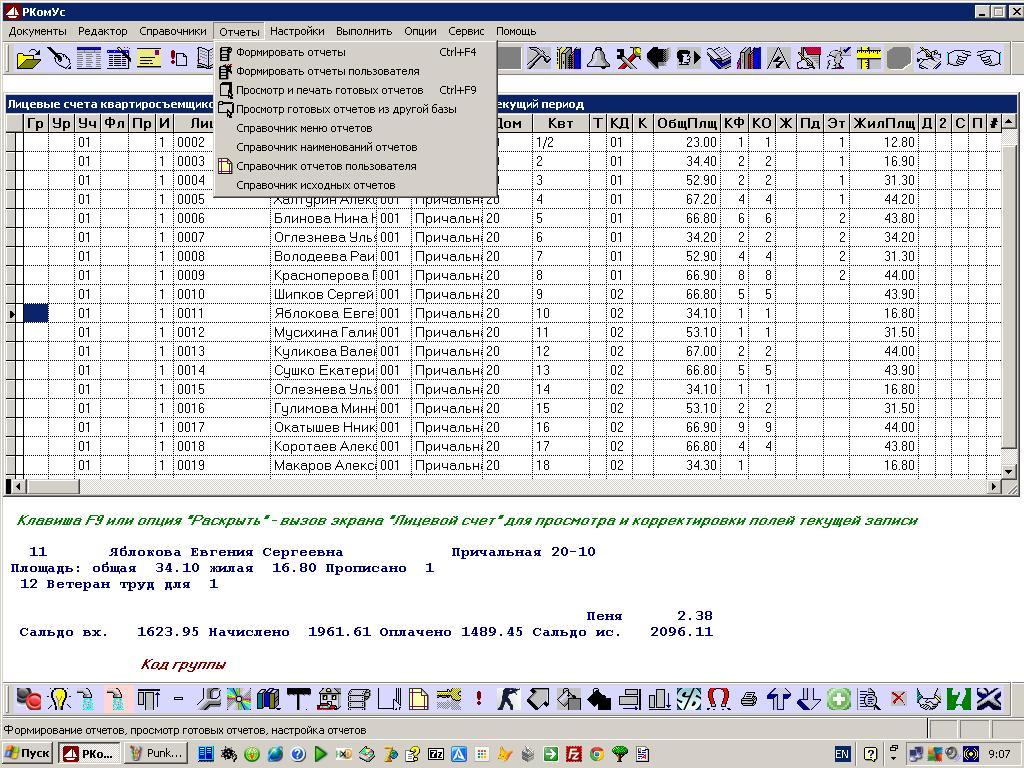Click the handshake icon in bottom toolbar

[x=929, y=699]
